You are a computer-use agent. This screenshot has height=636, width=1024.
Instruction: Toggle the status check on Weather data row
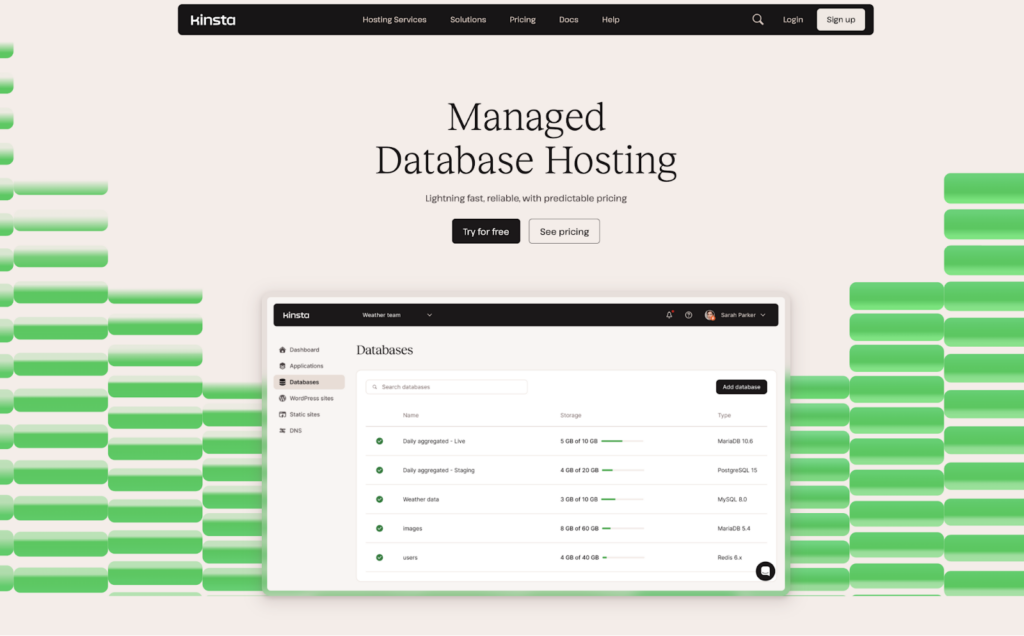(380, 499)
